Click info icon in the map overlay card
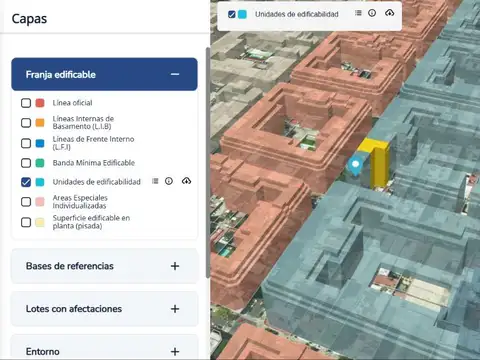Image resolution: width=480 pixels, height=360 pixels. [x=372, y=13]
